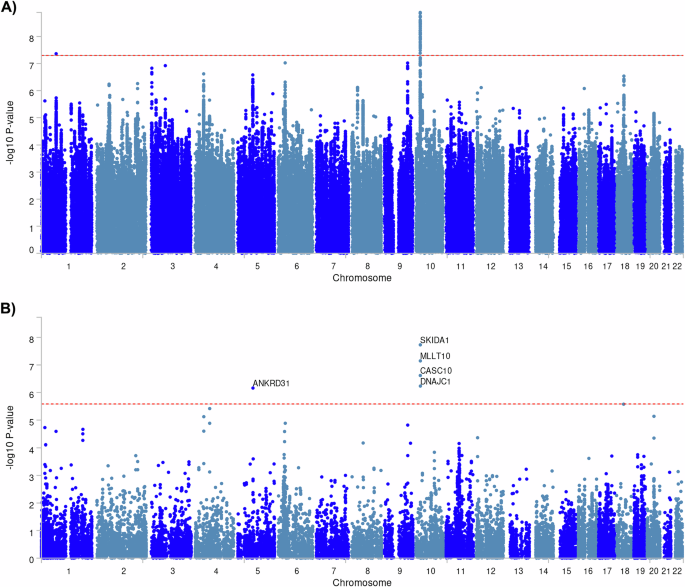Click the y-axis value 8 in panel A

pyautogui.click(x=31, y=38)
